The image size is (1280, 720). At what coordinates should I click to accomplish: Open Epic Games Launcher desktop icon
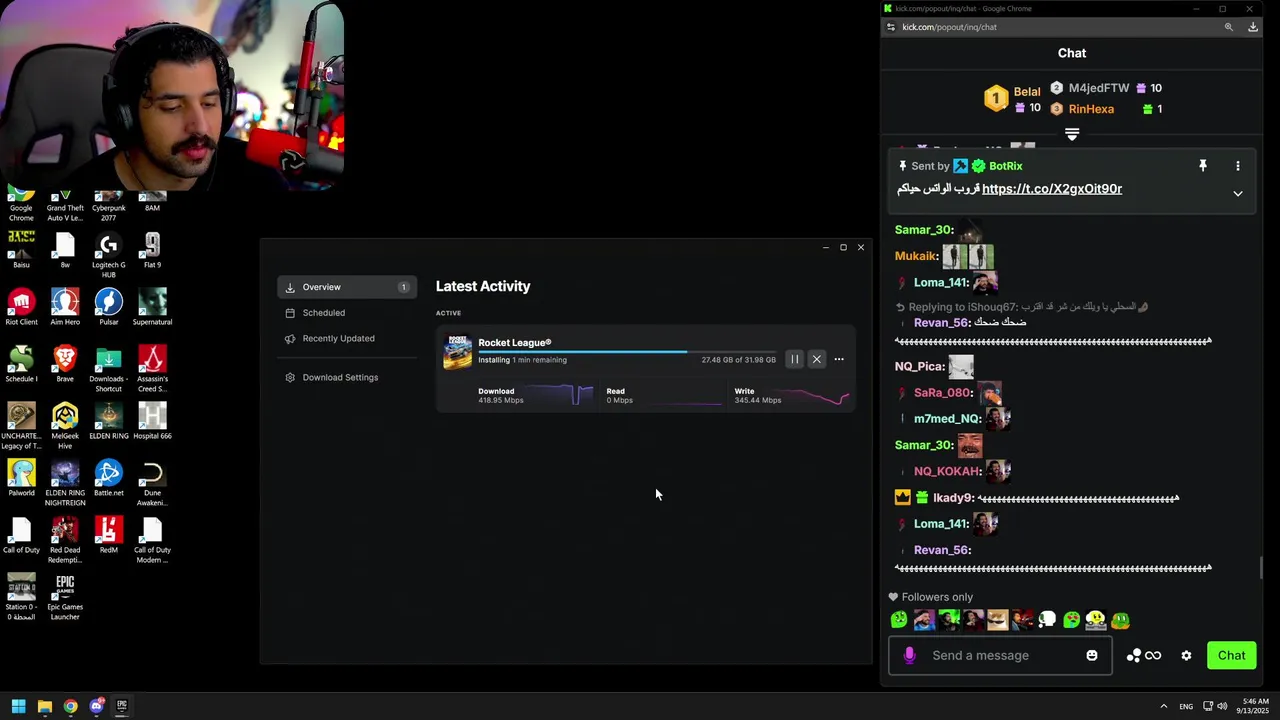coord(65,597)
